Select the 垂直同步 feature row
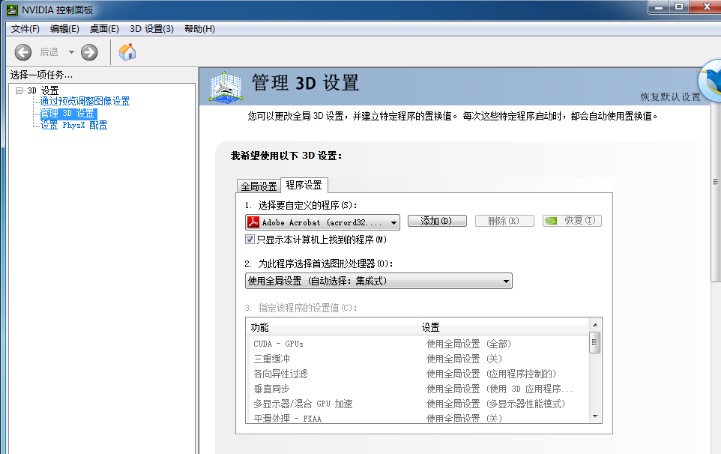Image resolution: width=721 pixels, height=454 pixels. coord(418,389)
